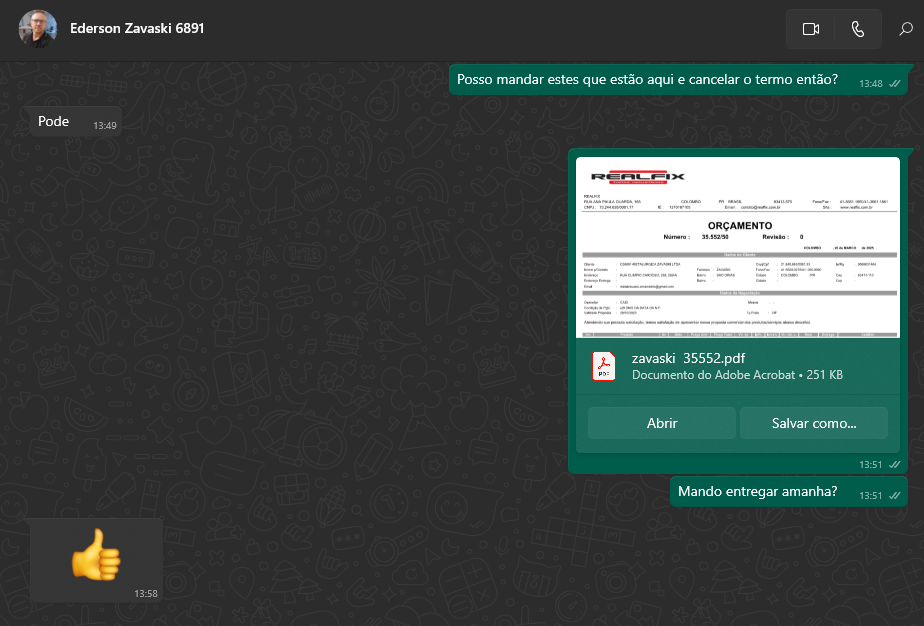The width and height of the screenshot is (924, 626).
Task: Click the REALFIX logo in document preview
Action: tap(638, 178)
